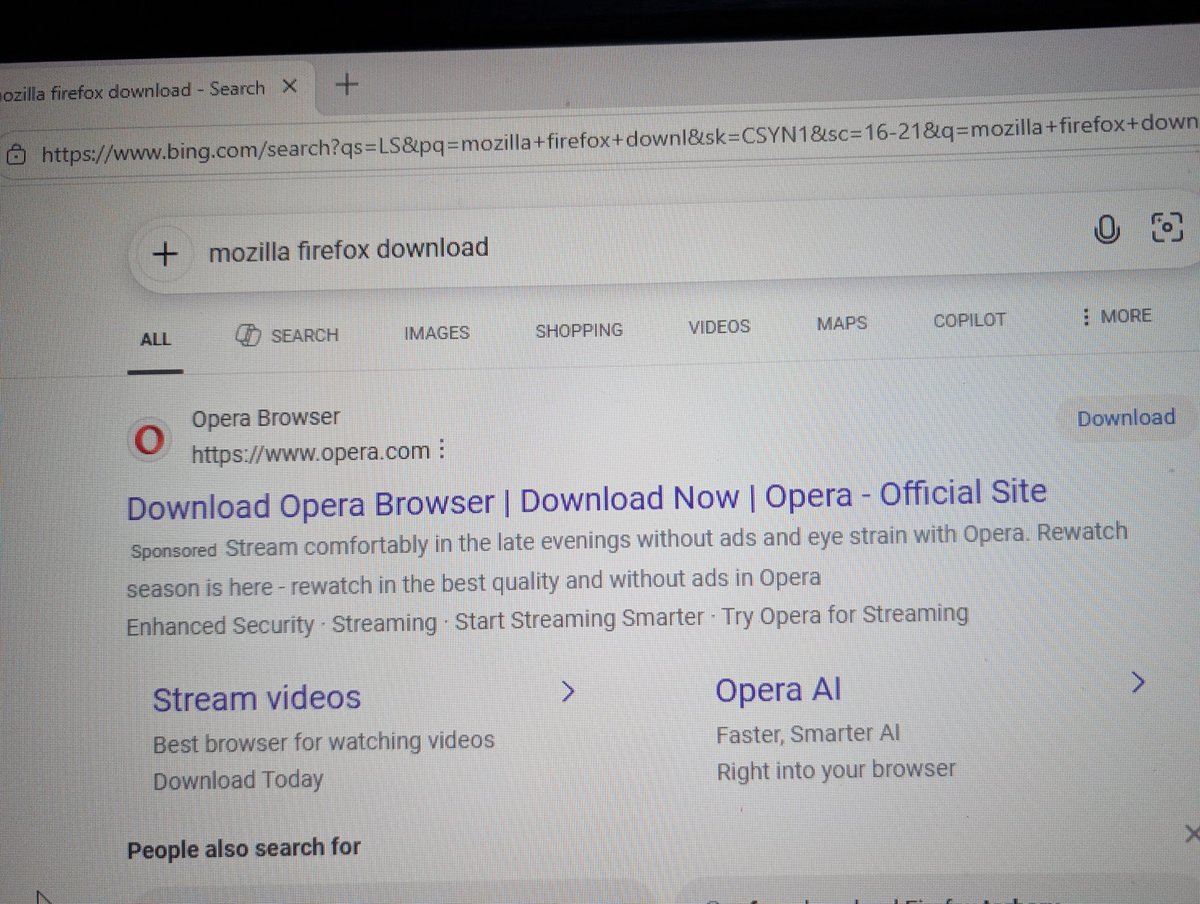Switch to the IMAGES tab
This screenshot has width=1200, height=904.
436,333
